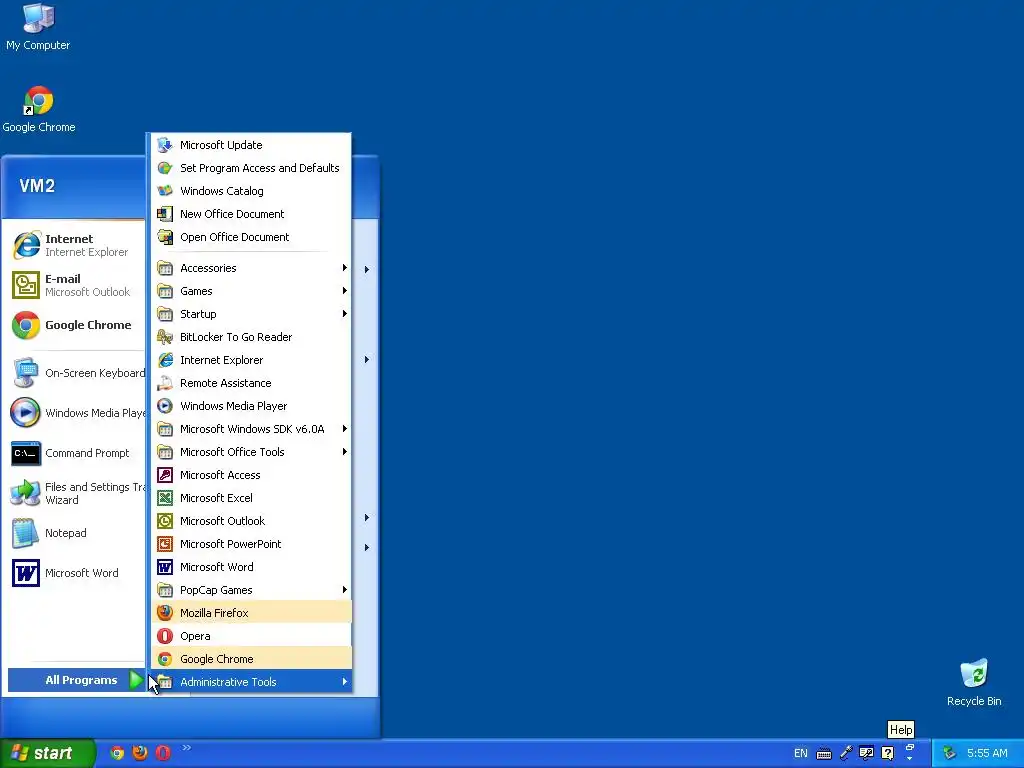Expand Internet Explorer submenu

click(251, 360)
